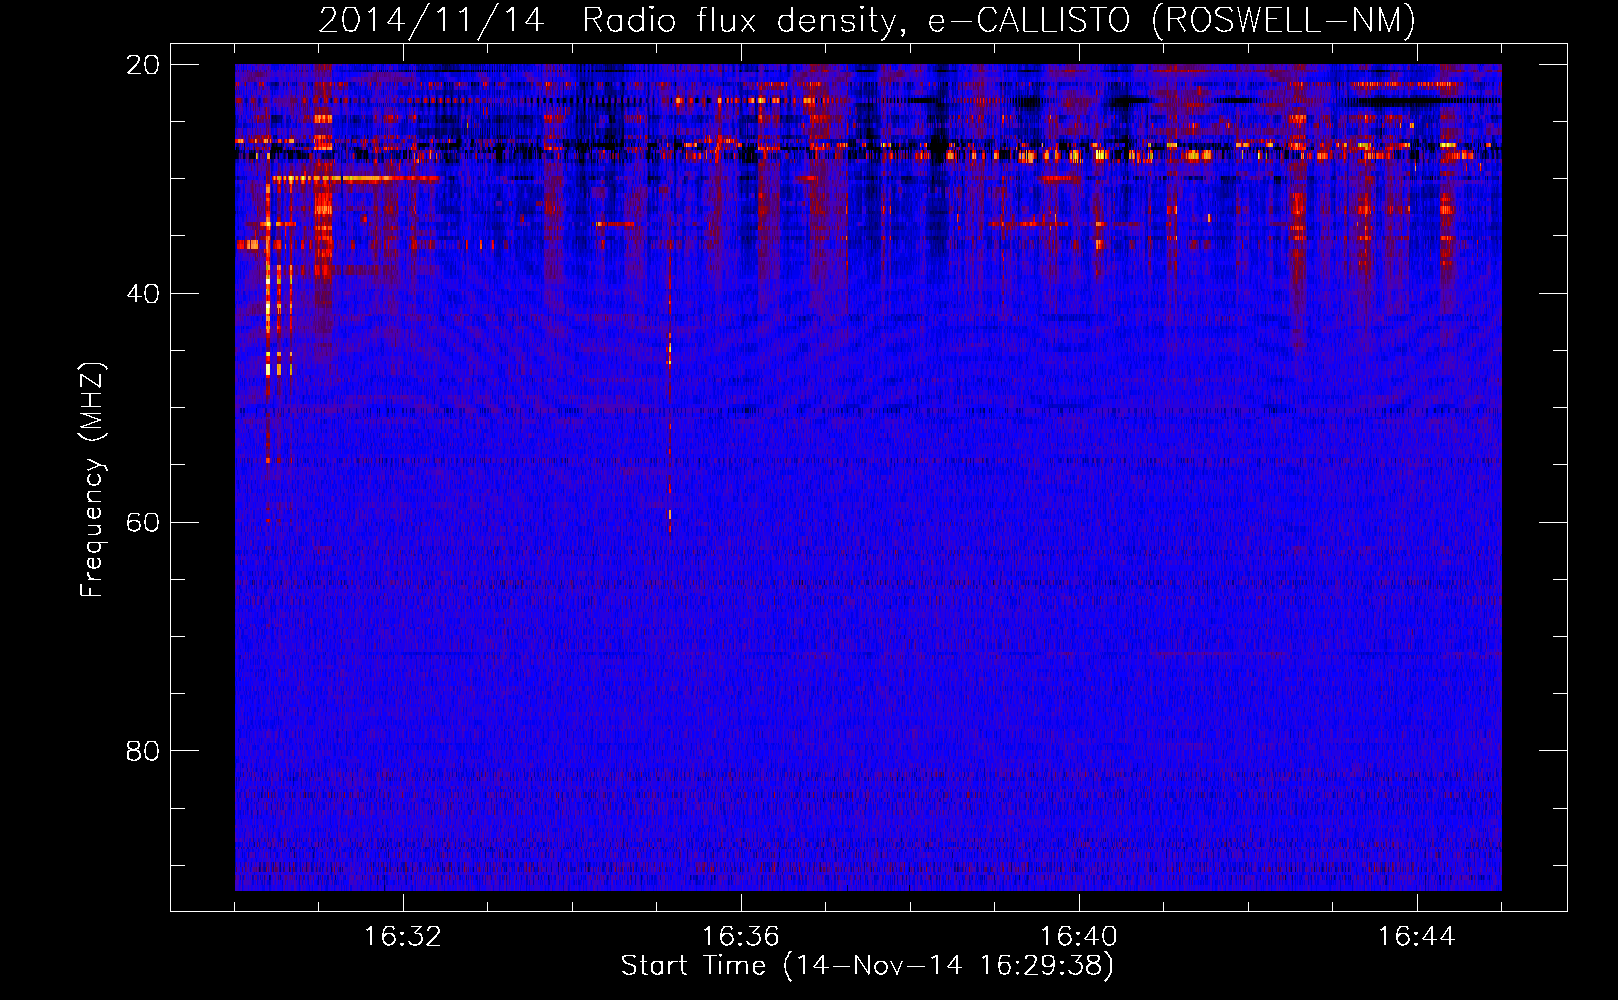Click the bright yellow horizontal burst near 30 MHz
1618x1000 pixels.
tap(355, 178)
